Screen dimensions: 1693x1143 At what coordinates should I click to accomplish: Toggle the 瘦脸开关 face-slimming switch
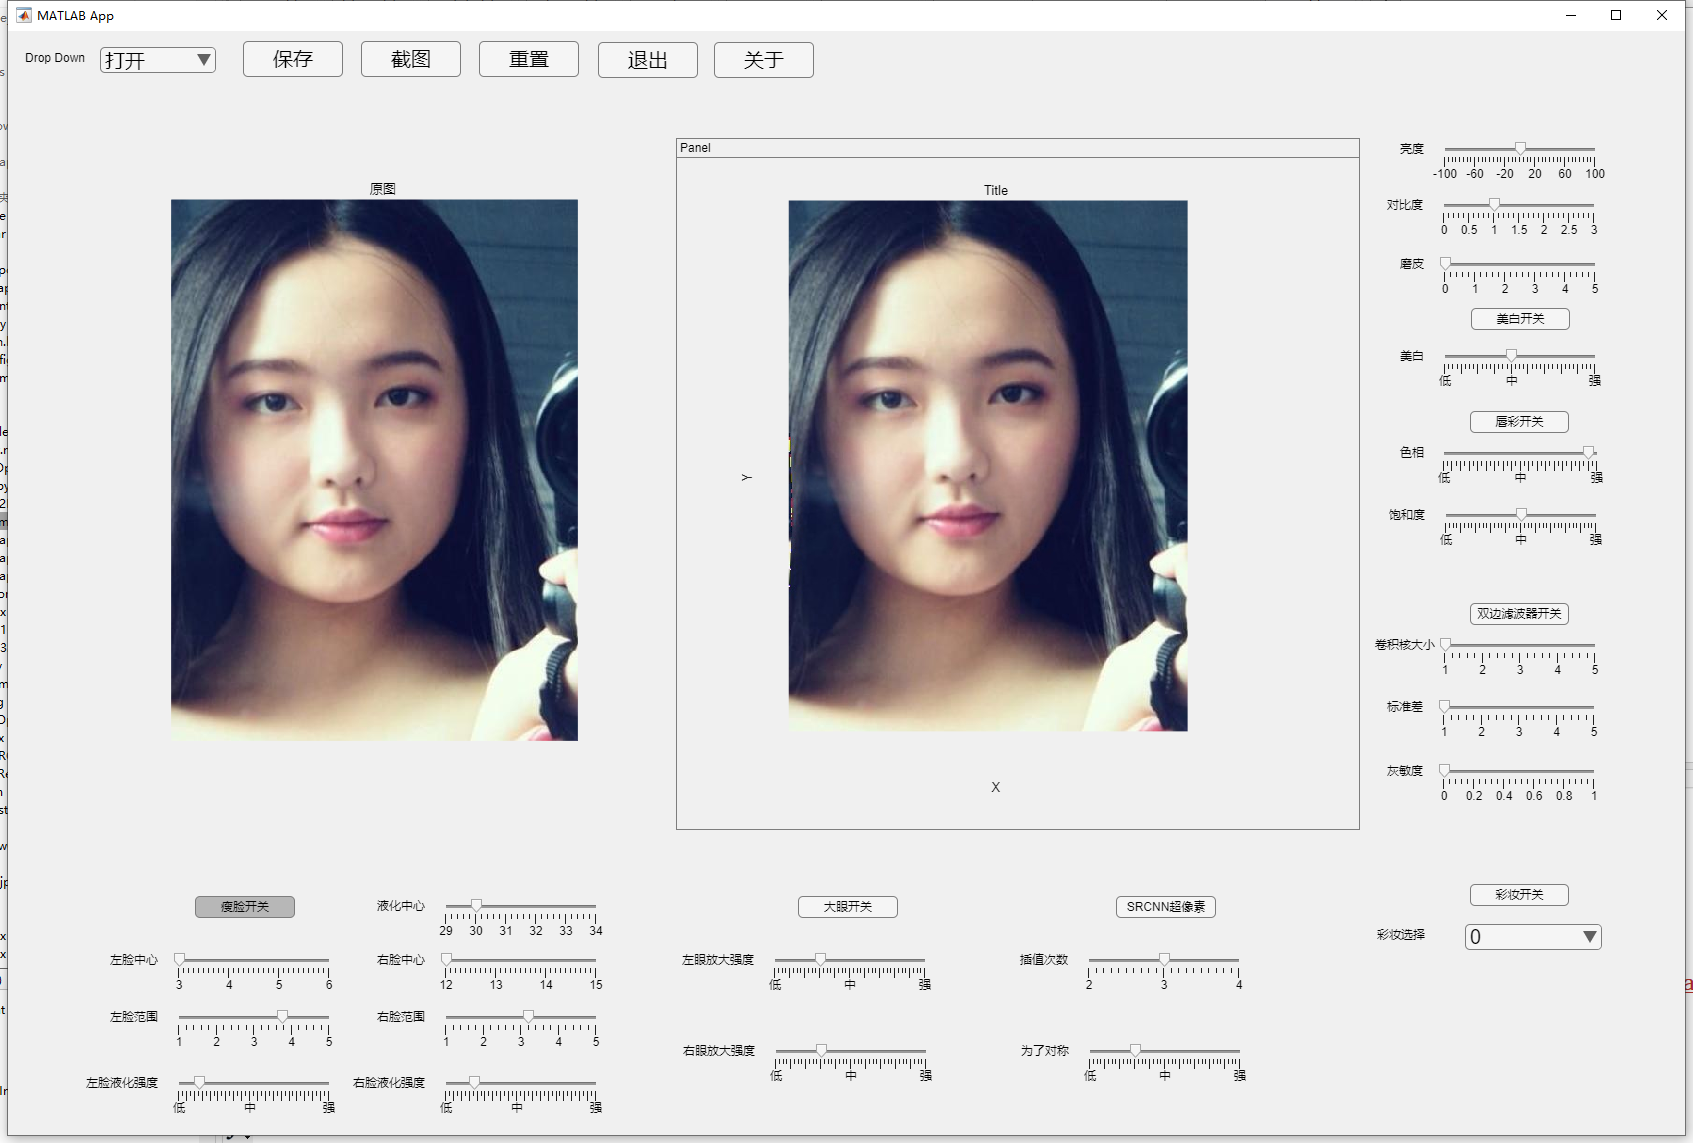244,907
